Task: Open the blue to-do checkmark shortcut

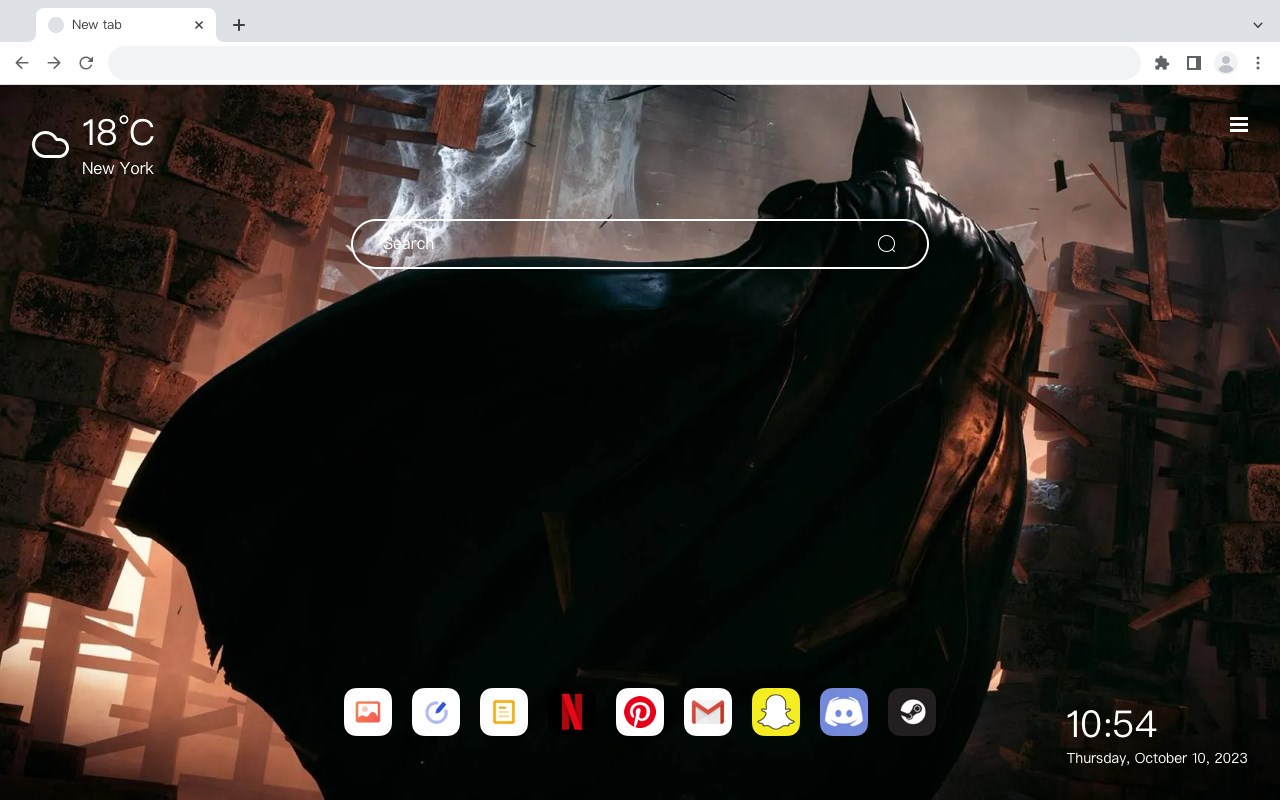Action: [436, 712]
